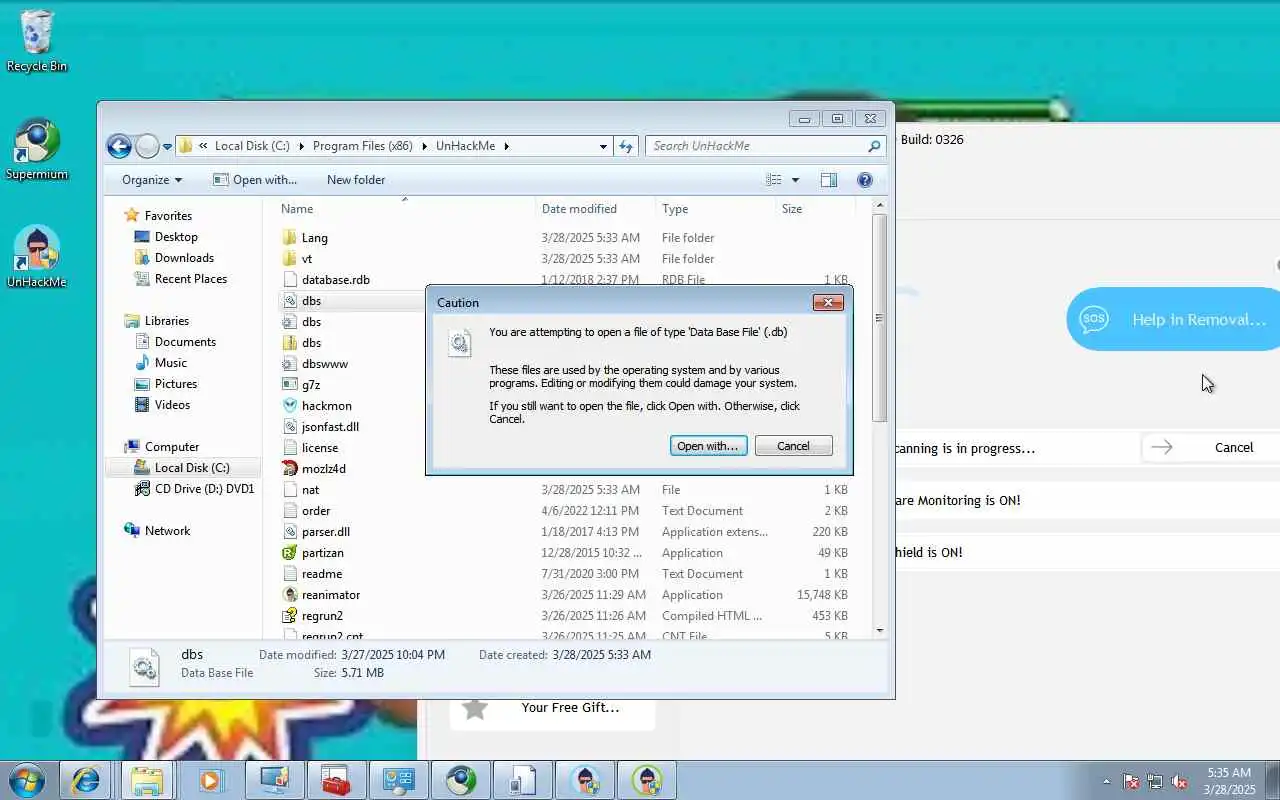This screenshot has height=800, width=1280.
Task: Click the SOS help chat icon
Action: point(1094,320)
